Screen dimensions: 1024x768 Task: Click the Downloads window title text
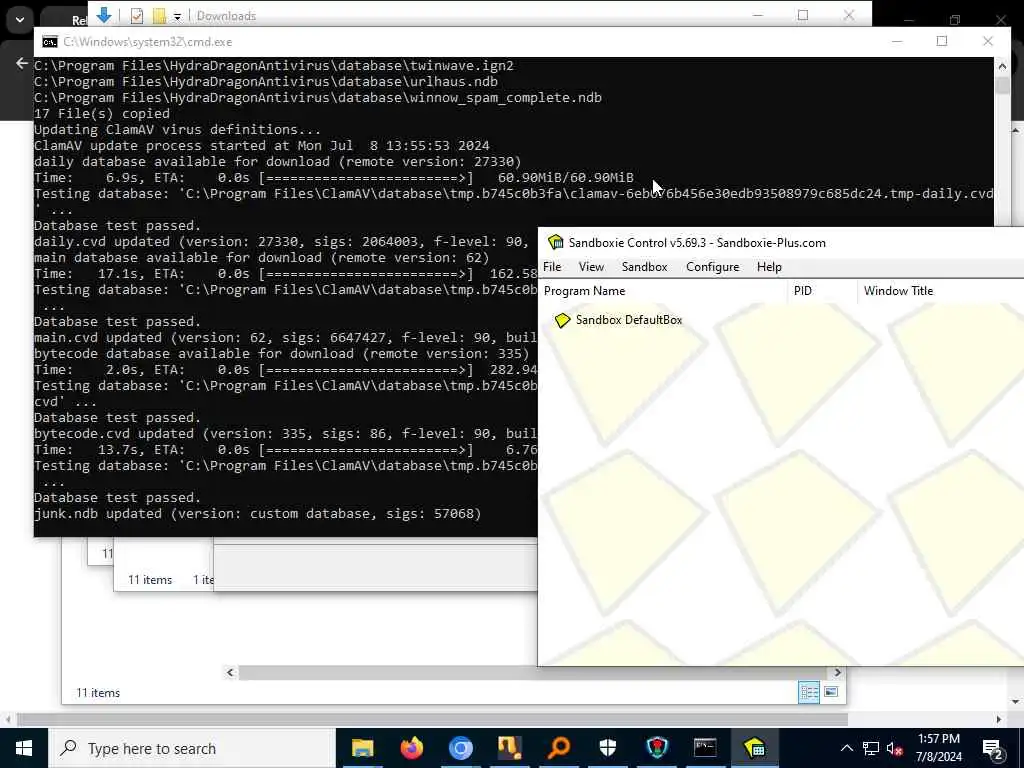point(226,16)
